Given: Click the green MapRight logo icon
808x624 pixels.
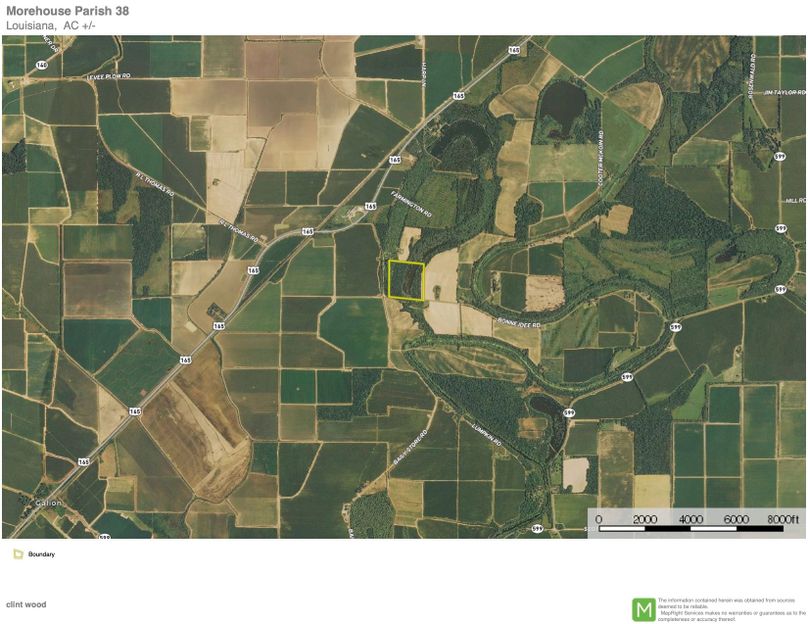Looking at the screenshot, I should 643,609.
